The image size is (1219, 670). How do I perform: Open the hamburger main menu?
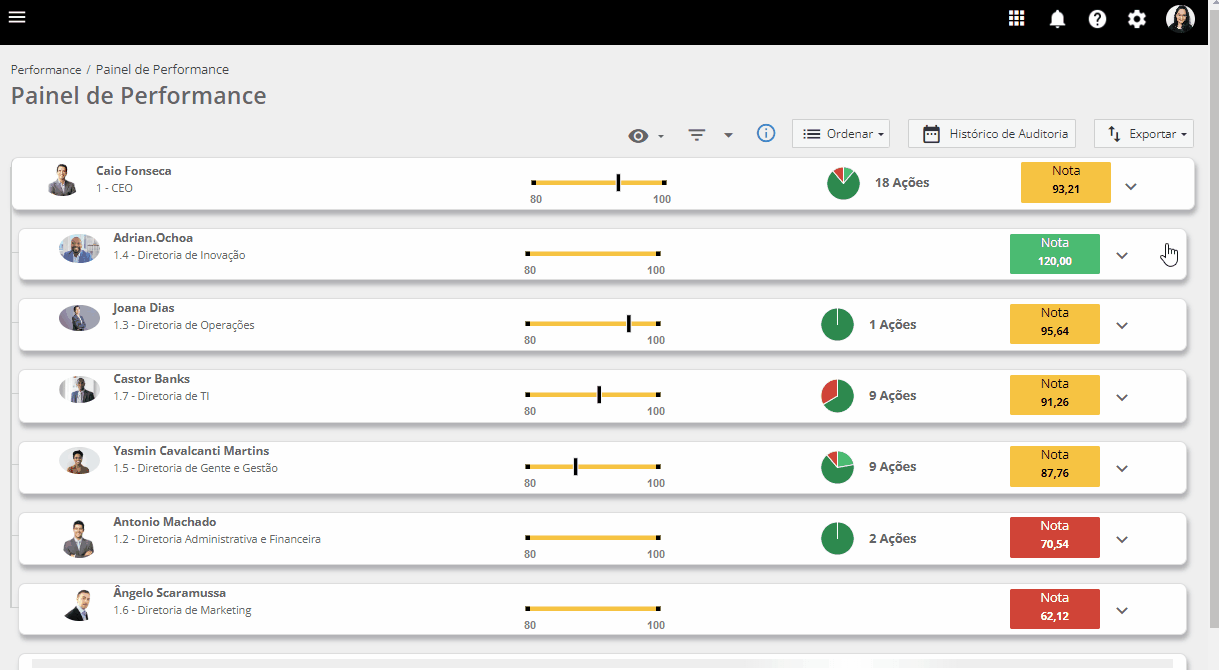pos(17,17)
